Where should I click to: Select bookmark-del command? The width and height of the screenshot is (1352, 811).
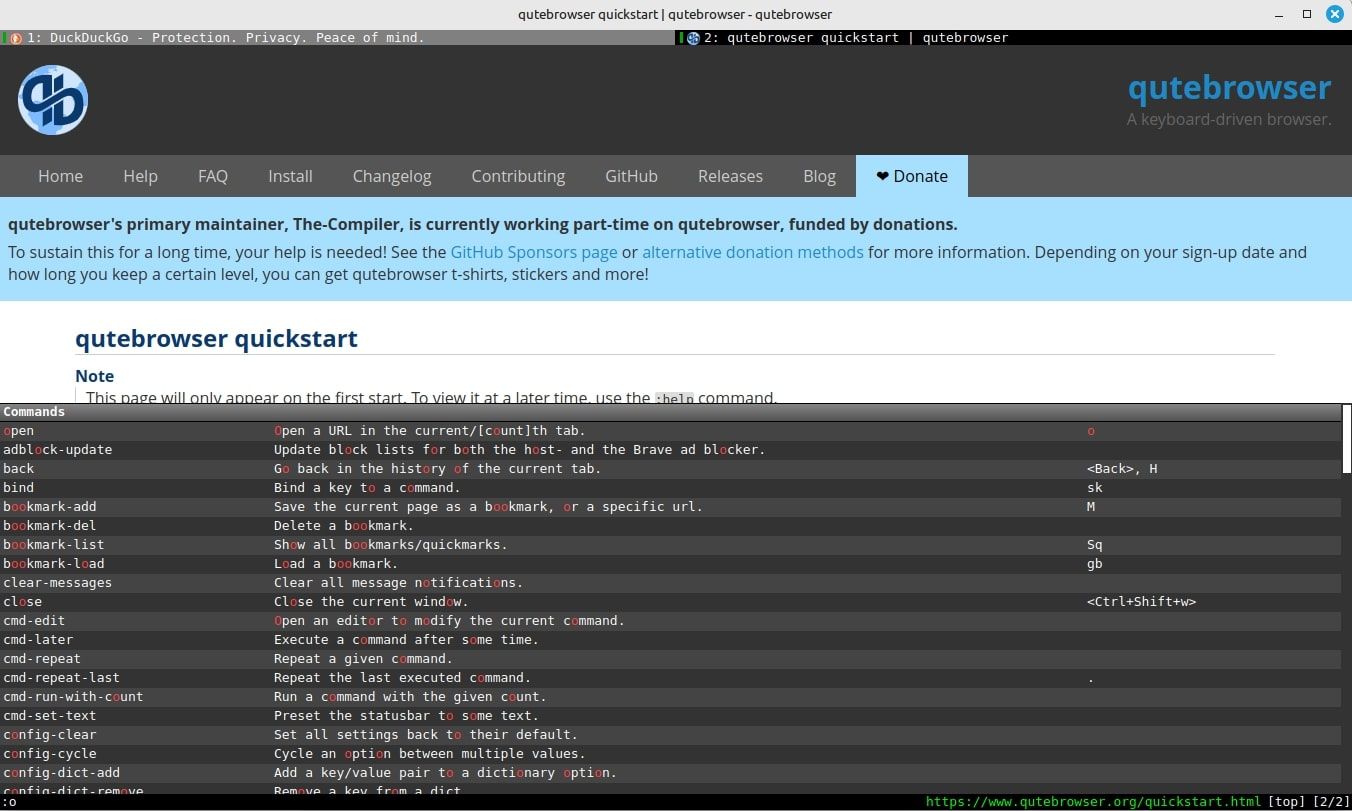coord(670,526)
